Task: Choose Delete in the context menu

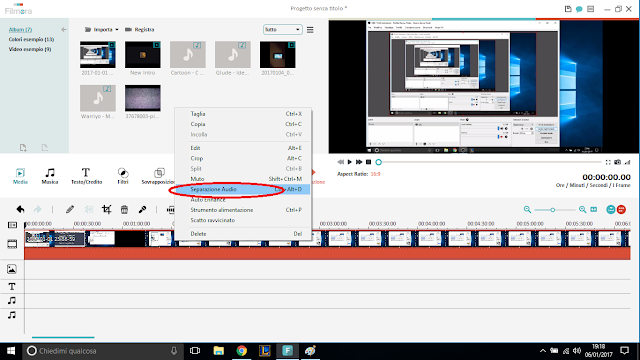Action: point(242,234)
